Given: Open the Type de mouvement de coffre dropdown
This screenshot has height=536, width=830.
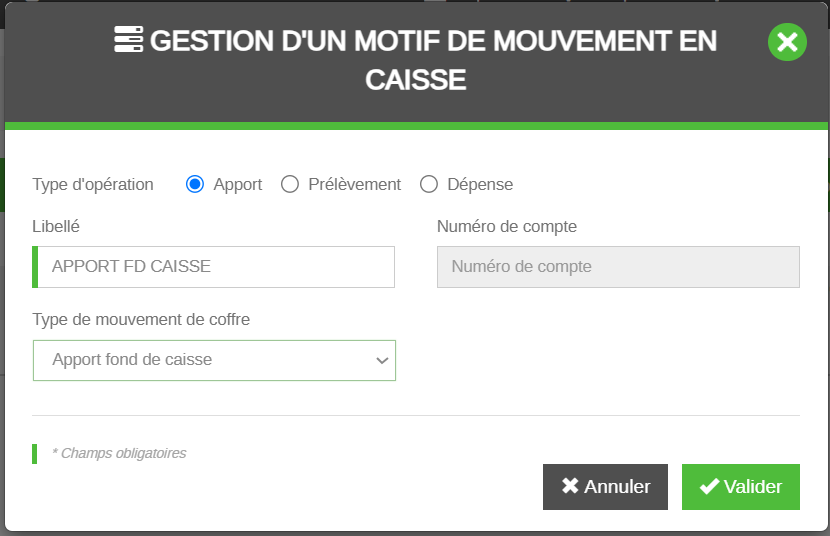Looking at the screenshot, I should [x=214, y=360].
